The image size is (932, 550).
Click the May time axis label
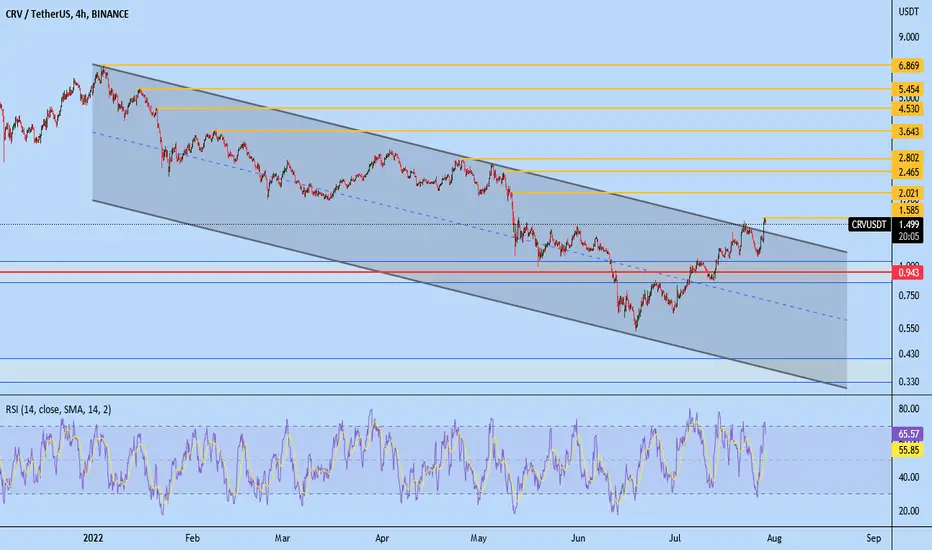478,538
